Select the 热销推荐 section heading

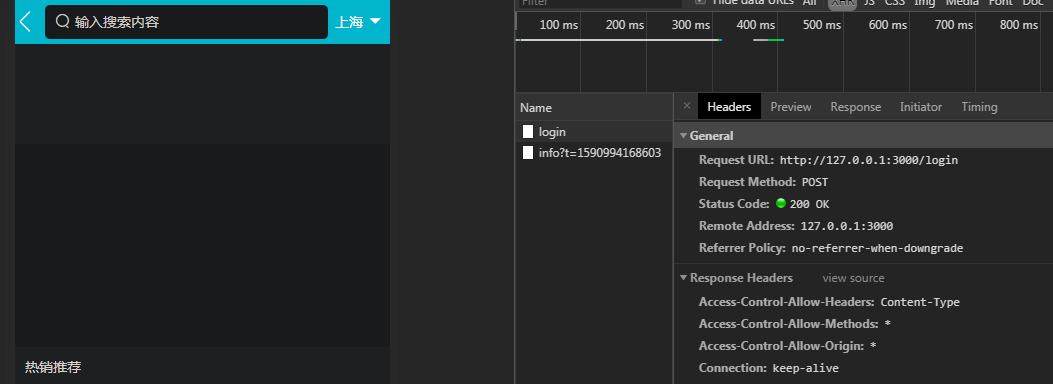[x=53, y=367]
